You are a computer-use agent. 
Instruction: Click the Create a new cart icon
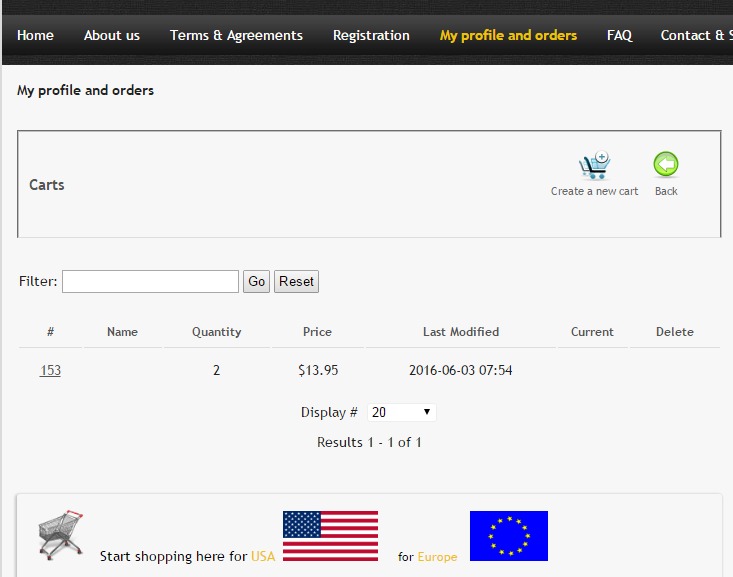pos(594,165)
